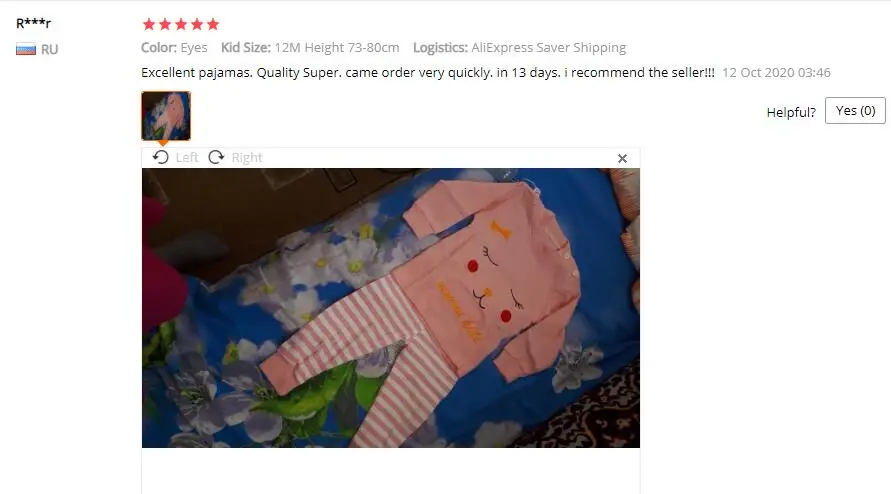Select the 'Left' rotation label
Viewport: 891px width, 494px height.
(187, 157)
